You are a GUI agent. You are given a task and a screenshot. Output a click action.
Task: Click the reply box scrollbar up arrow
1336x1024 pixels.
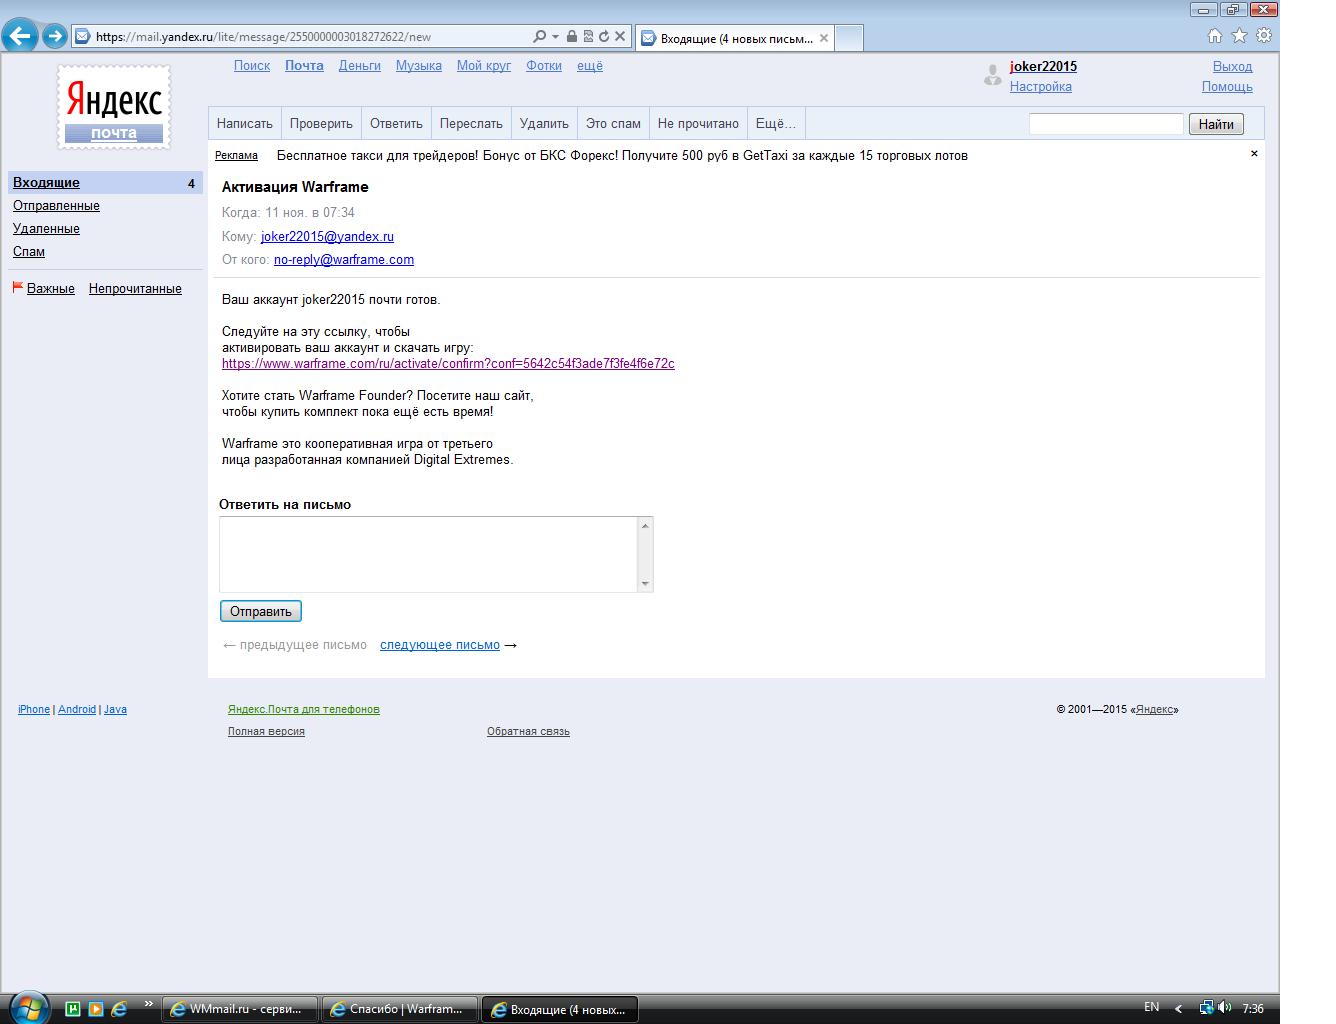pos(645,525)
